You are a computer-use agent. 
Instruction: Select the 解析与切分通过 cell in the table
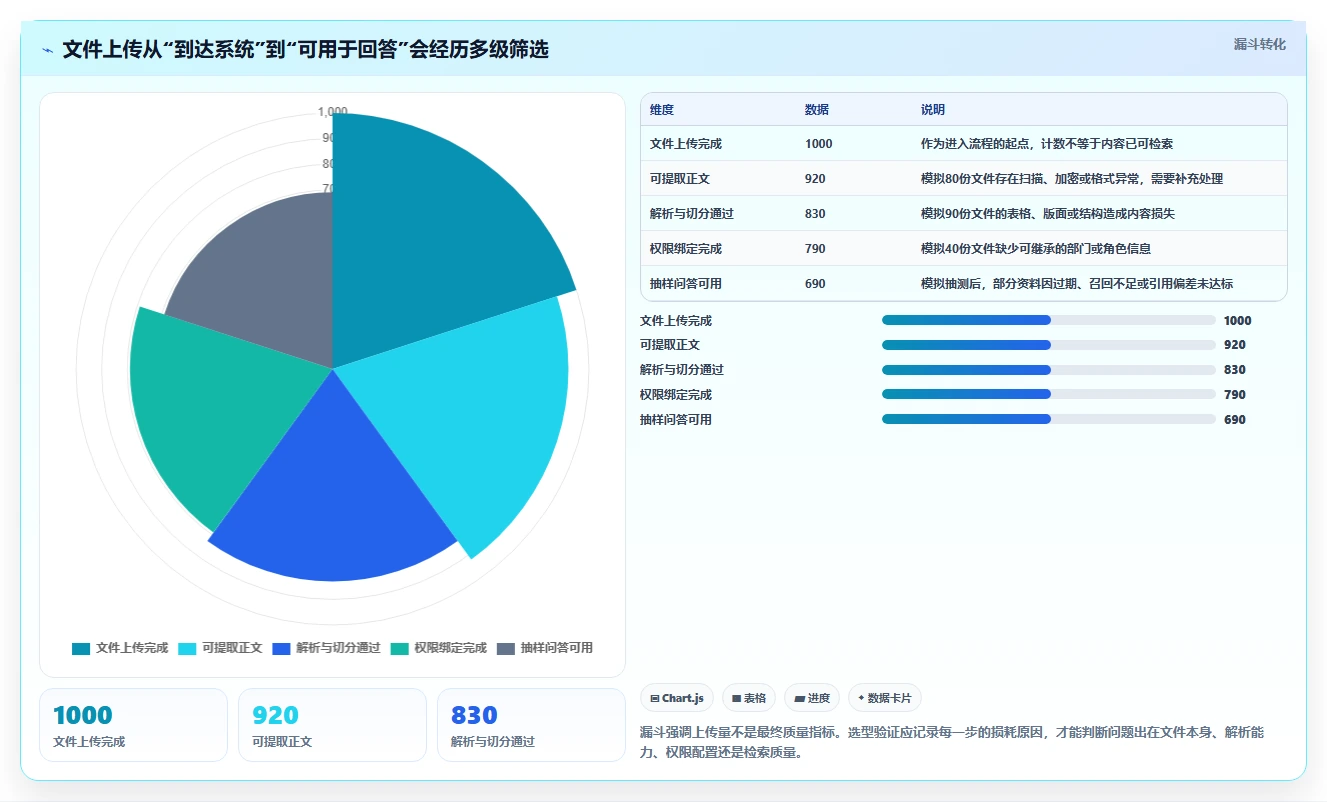(692, 214)
